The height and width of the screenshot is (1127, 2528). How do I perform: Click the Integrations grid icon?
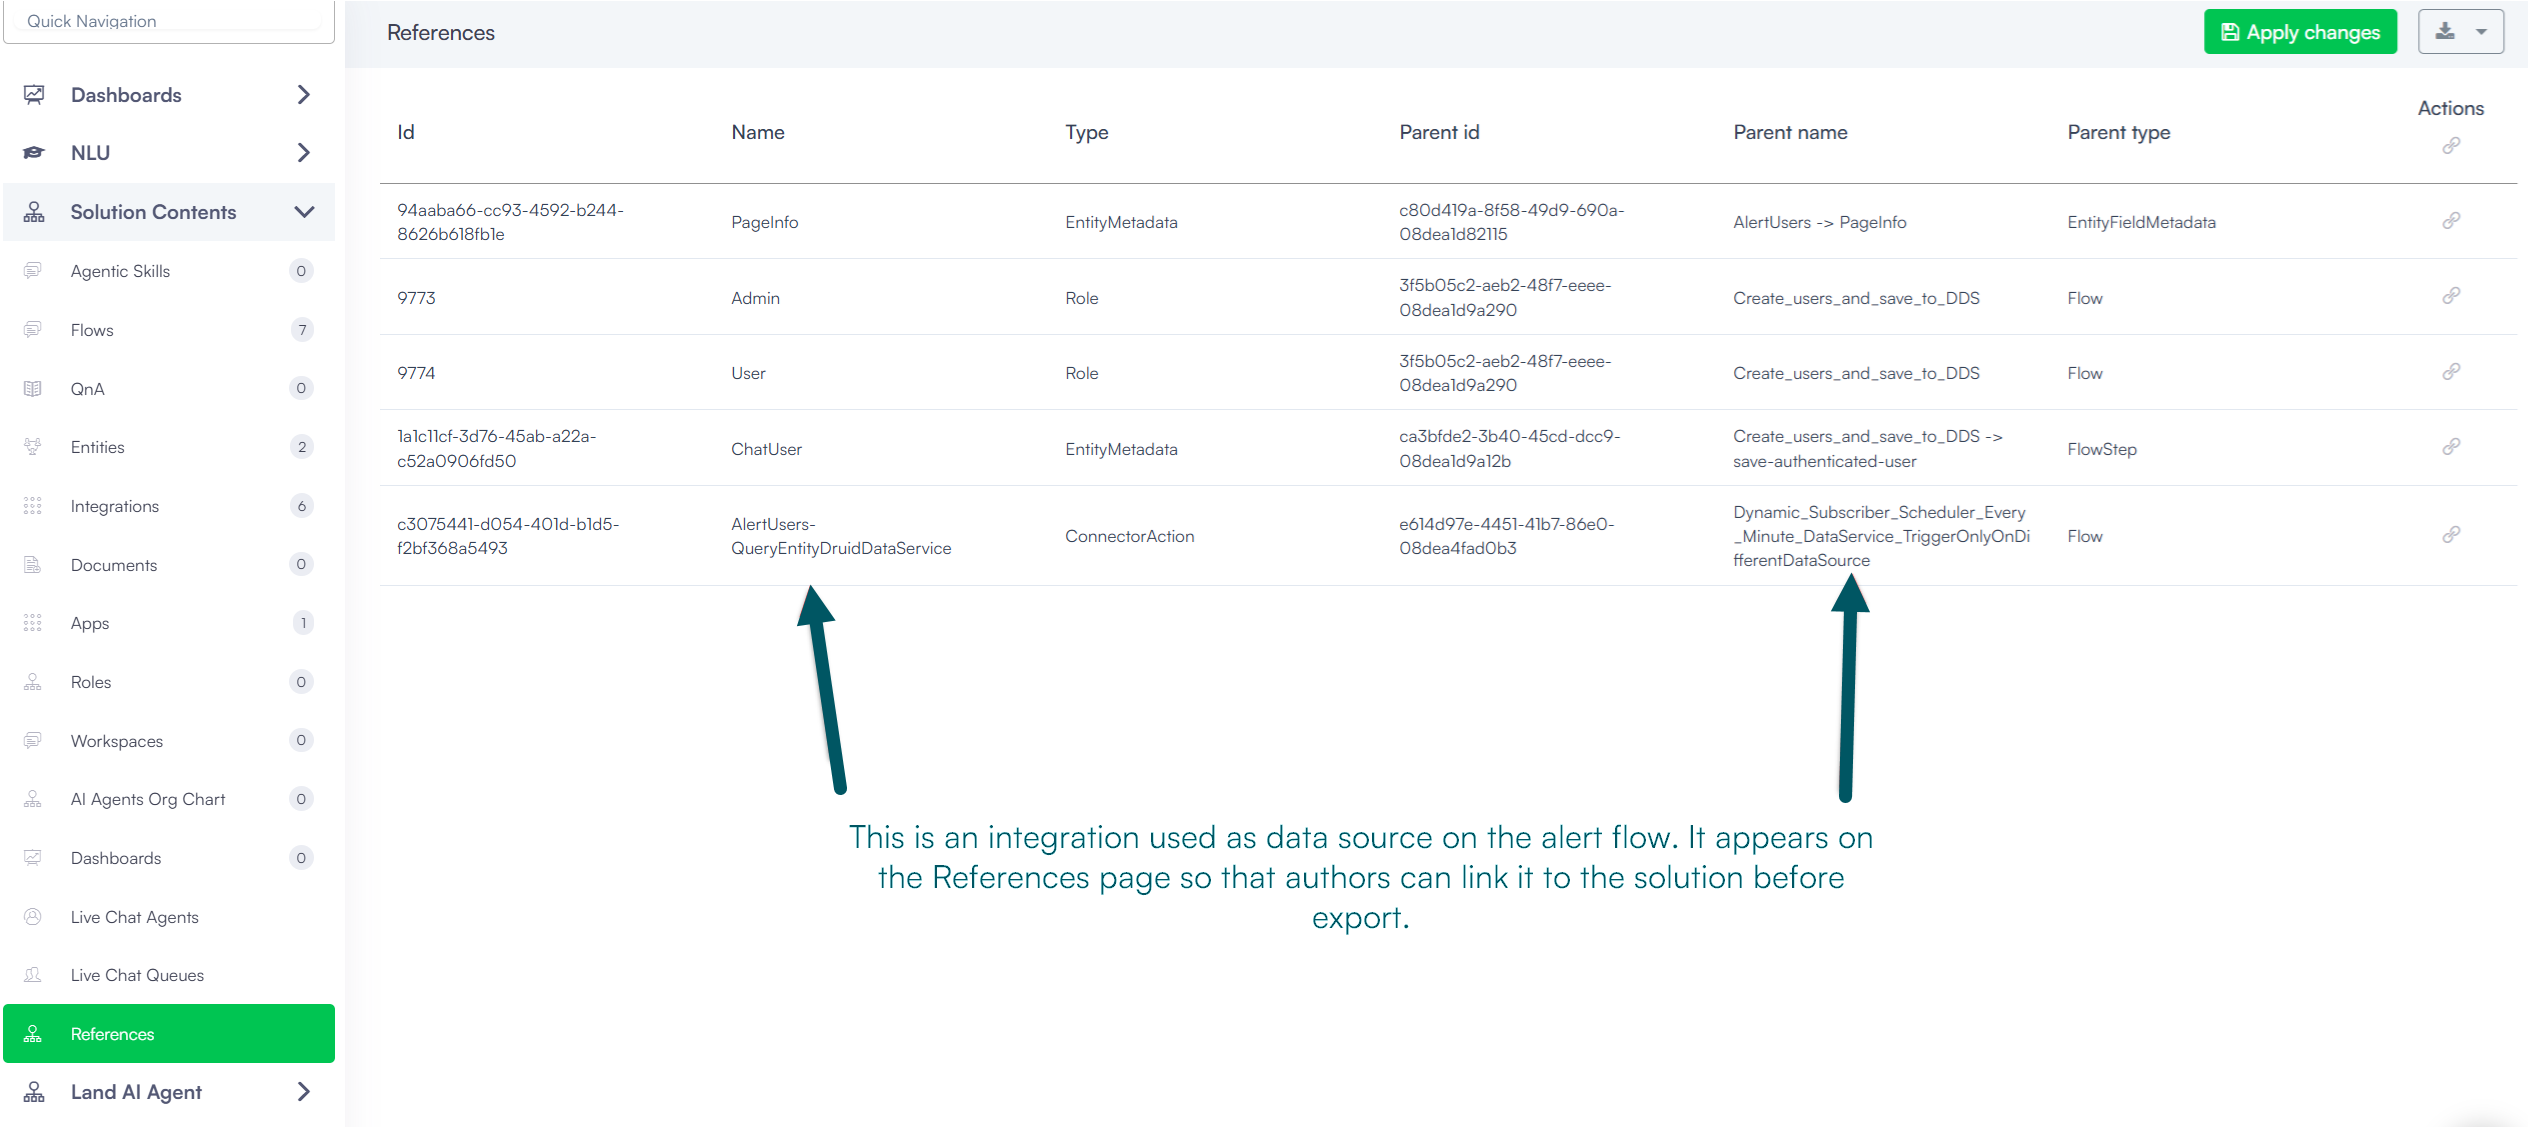33,506
